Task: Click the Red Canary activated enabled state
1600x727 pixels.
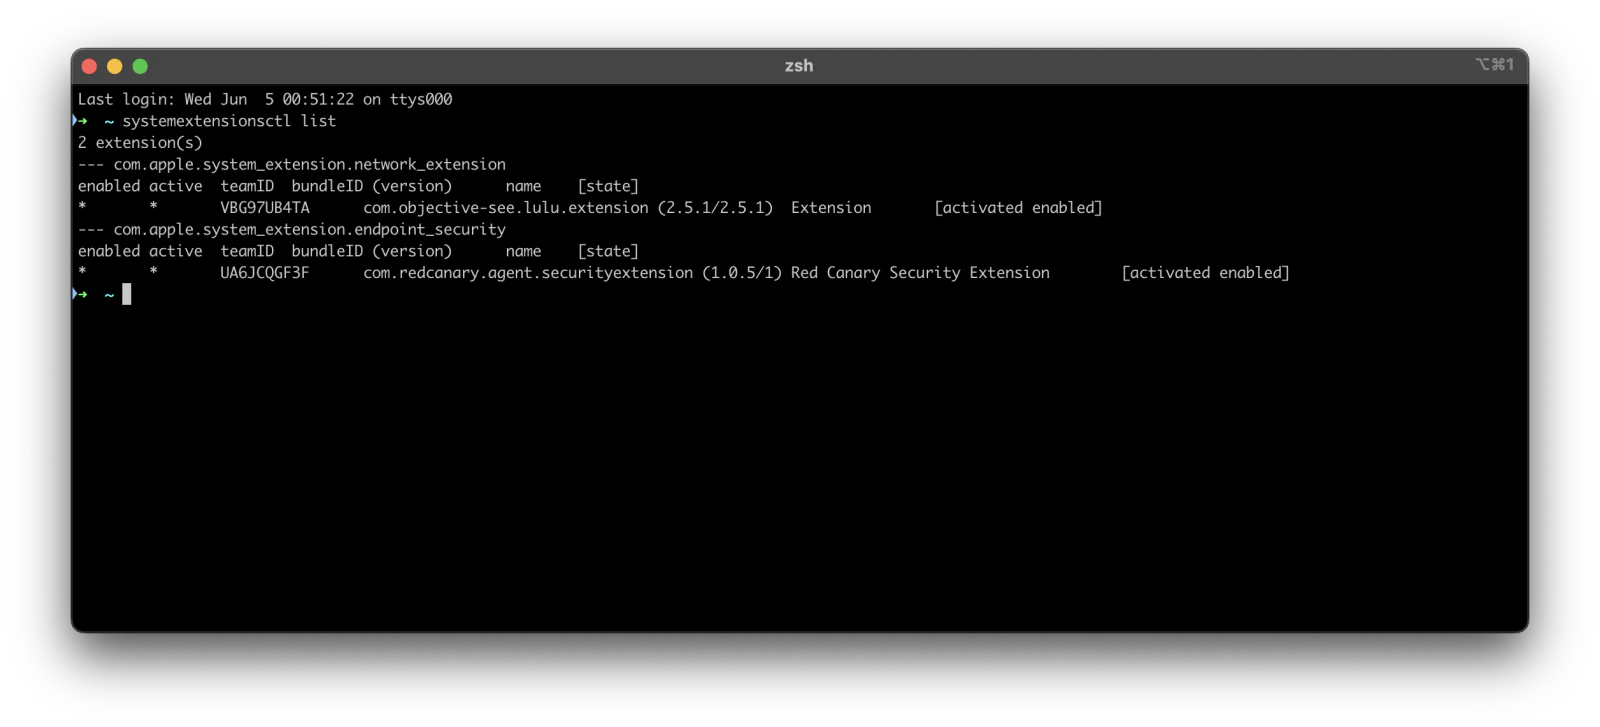Action: 1205,273
